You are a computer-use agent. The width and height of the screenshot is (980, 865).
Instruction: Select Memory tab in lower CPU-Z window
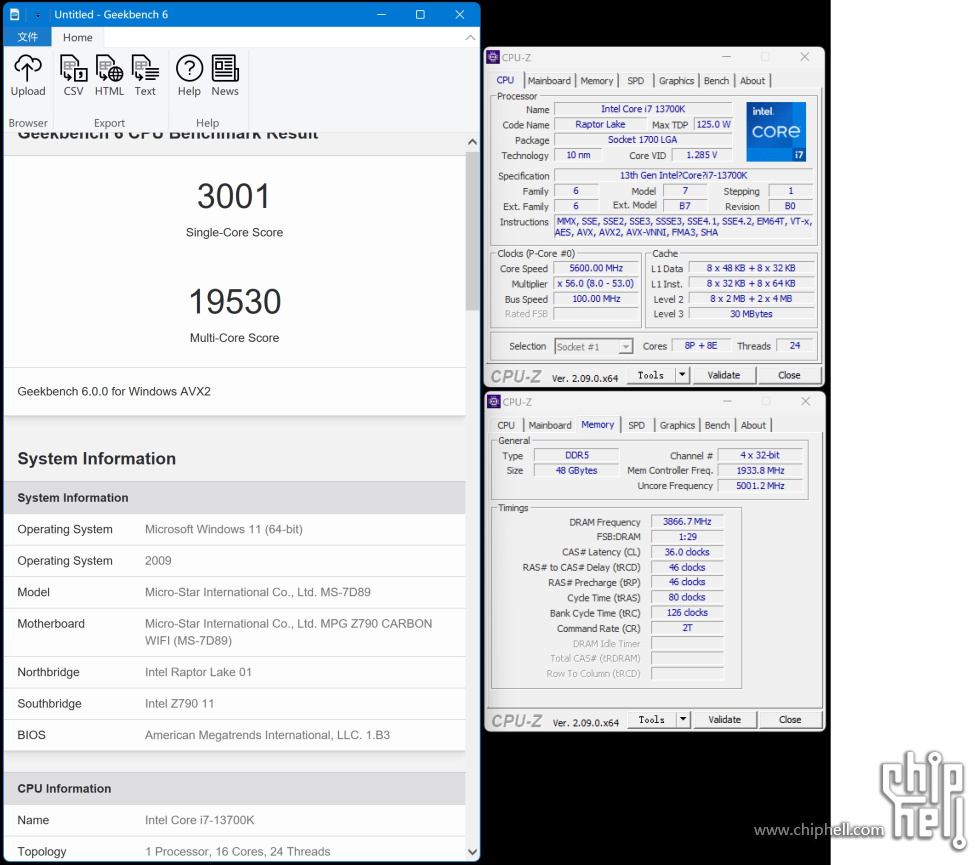(x=598, y=424)
